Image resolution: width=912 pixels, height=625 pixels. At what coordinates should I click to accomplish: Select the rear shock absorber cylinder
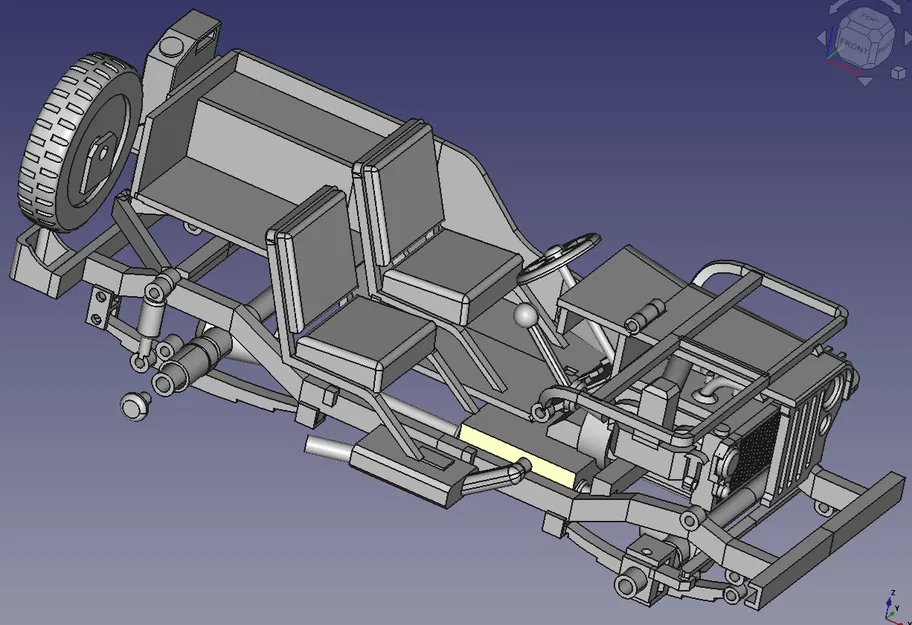pyautogui.click(x=150, y=320)
